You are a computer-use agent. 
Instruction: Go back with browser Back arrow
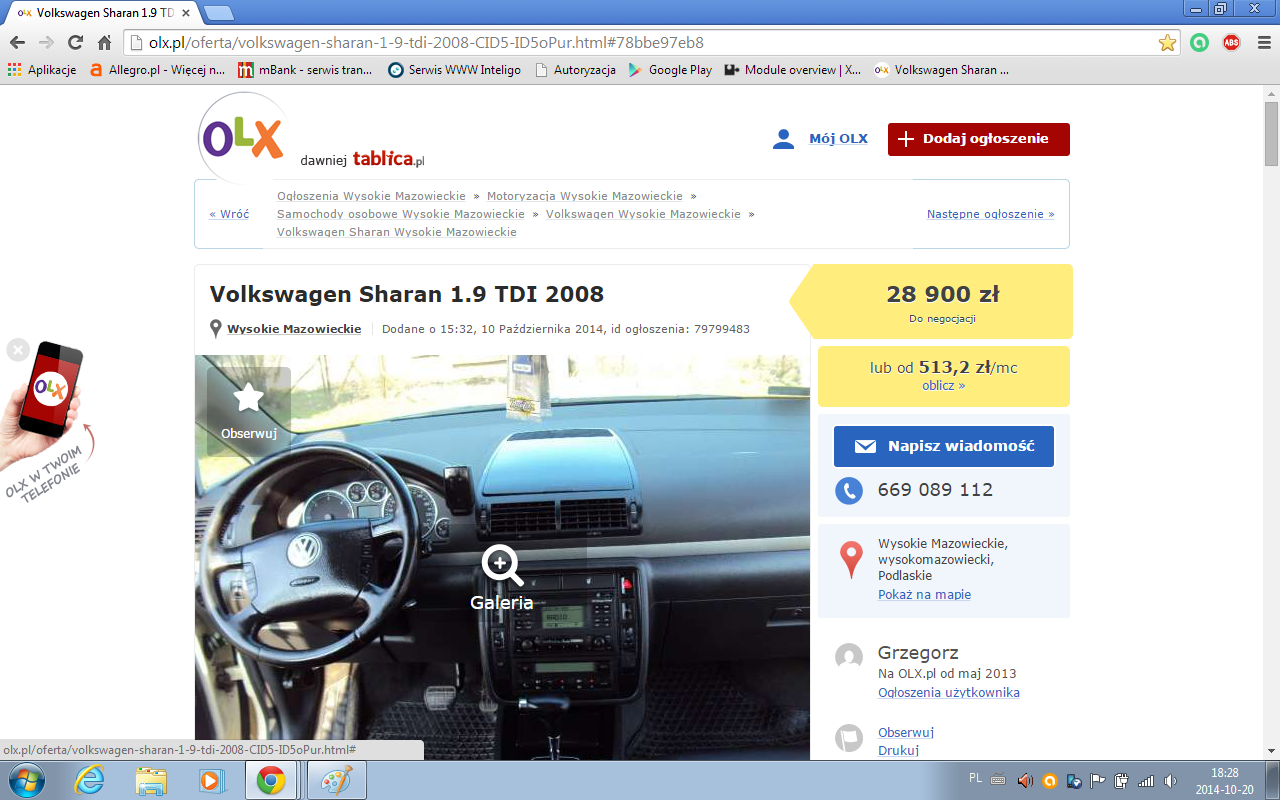pyautogui.click(x=17, y=43)
